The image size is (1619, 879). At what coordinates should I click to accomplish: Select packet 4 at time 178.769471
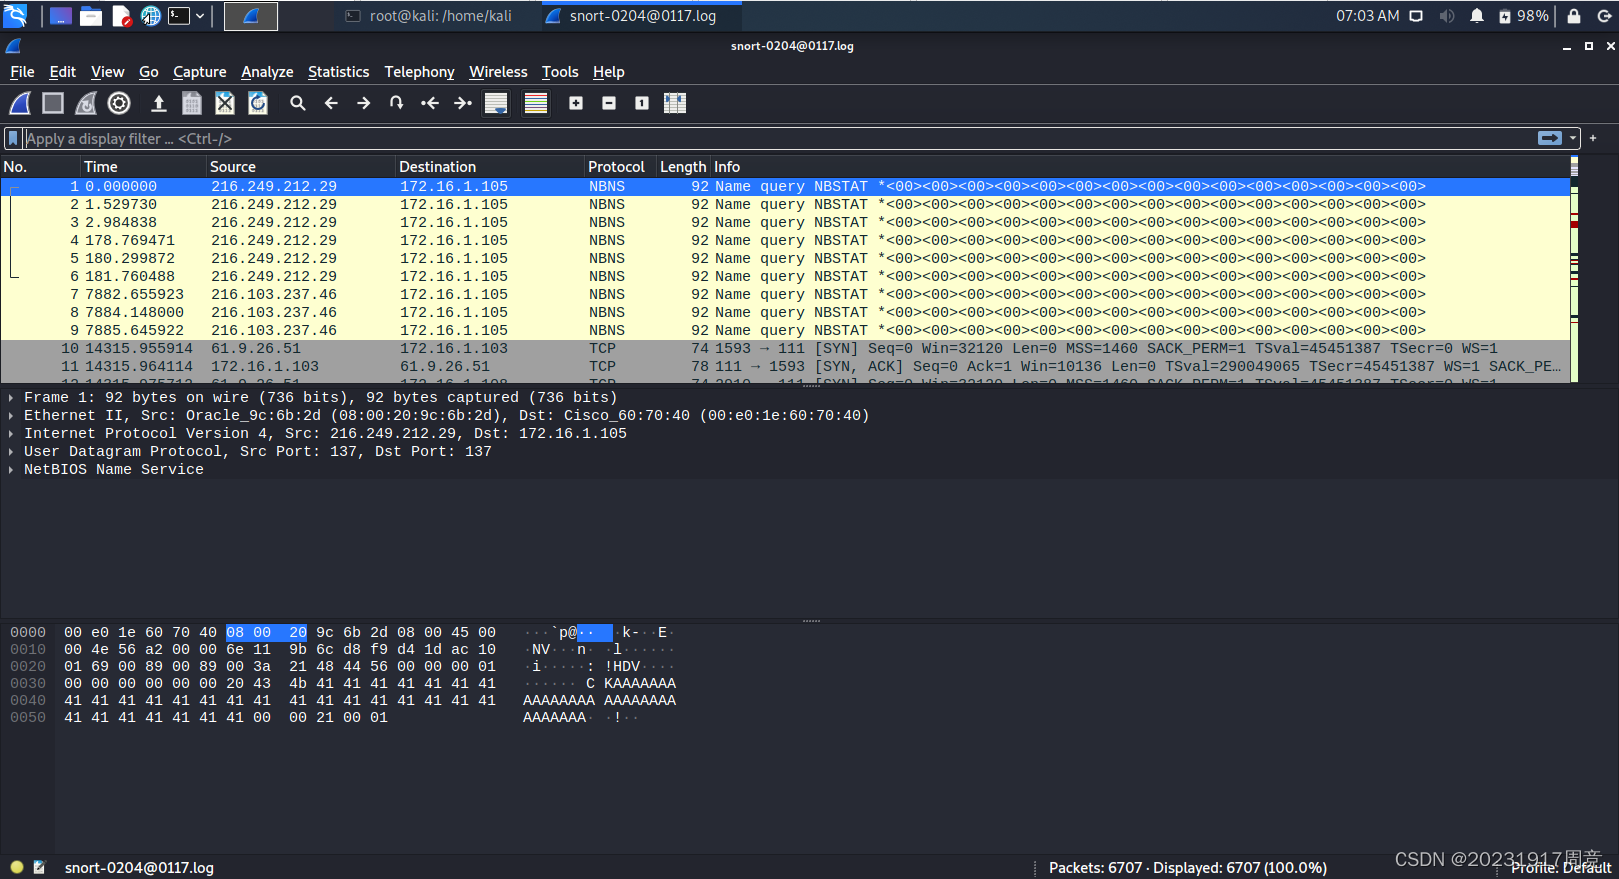click(785, 240)
